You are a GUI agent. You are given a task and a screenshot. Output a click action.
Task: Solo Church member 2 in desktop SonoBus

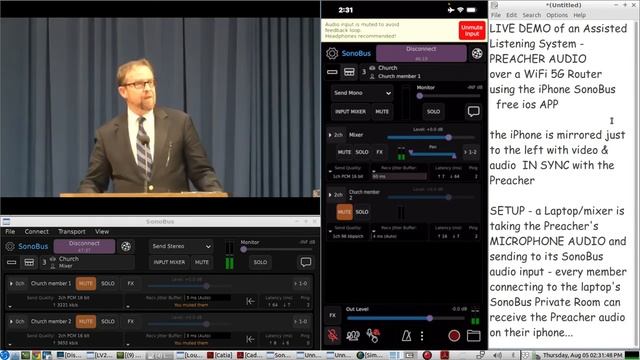108,321
